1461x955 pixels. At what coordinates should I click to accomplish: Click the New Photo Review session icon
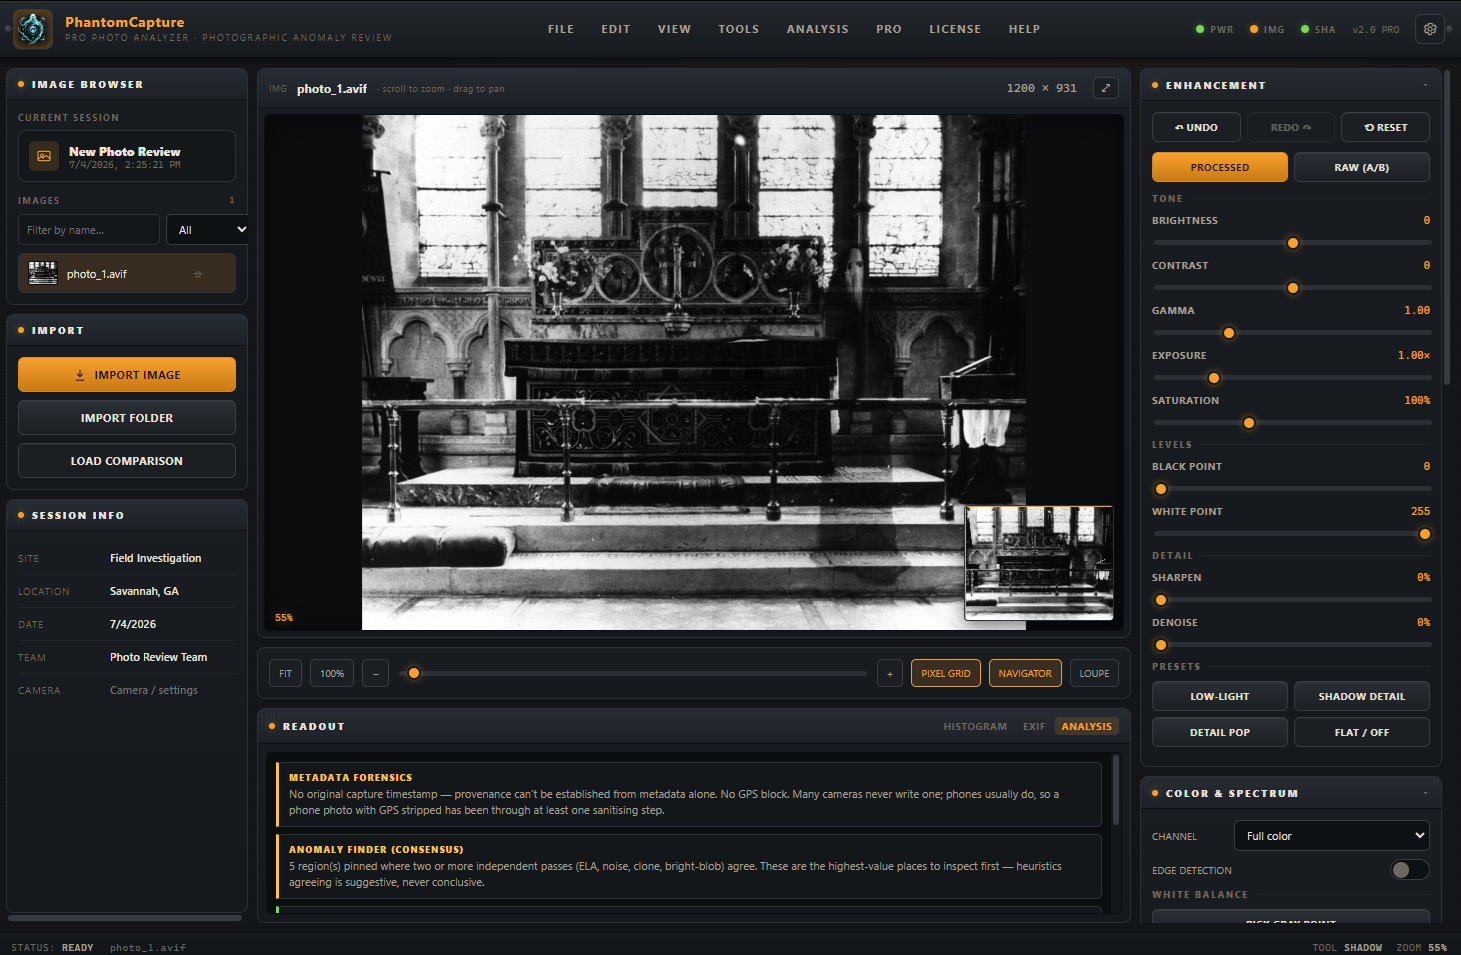[43, 156]
